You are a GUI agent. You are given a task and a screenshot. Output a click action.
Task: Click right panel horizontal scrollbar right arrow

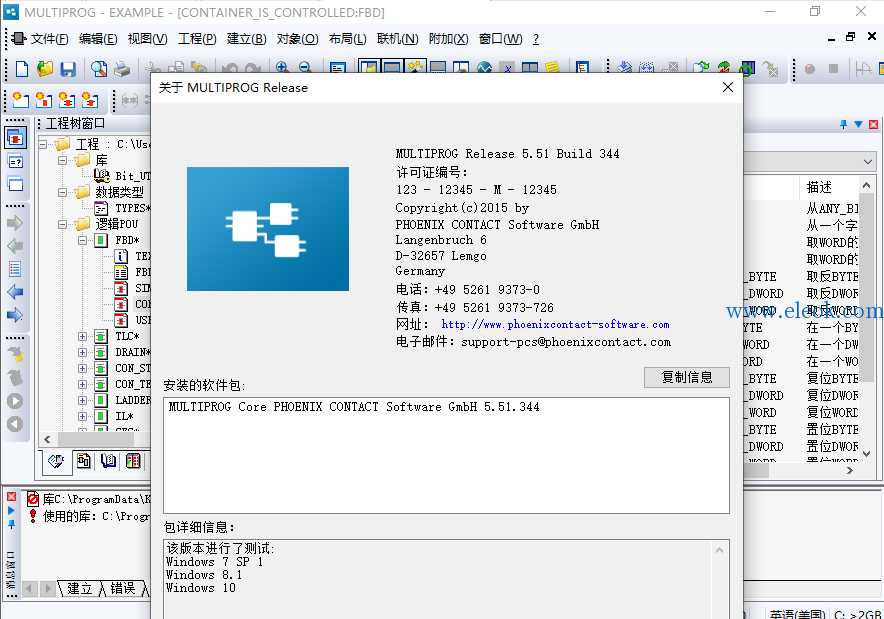(850, 470)
